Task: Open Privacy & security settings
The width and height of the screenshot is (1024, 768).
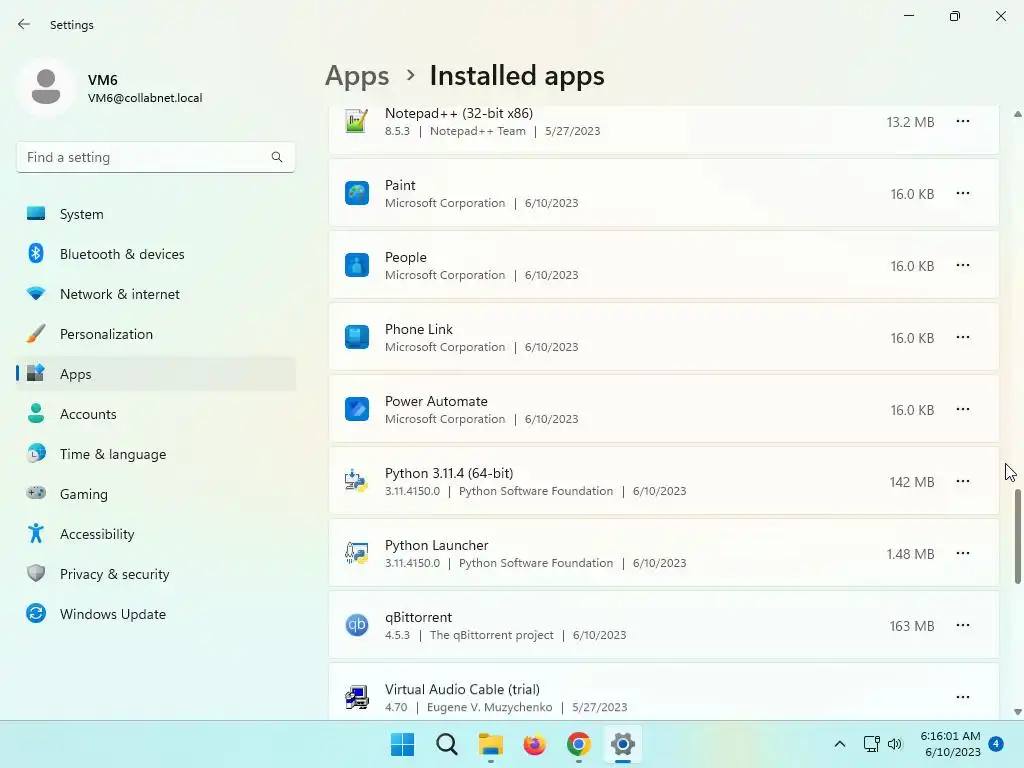Action: click(x=156, y=574)
